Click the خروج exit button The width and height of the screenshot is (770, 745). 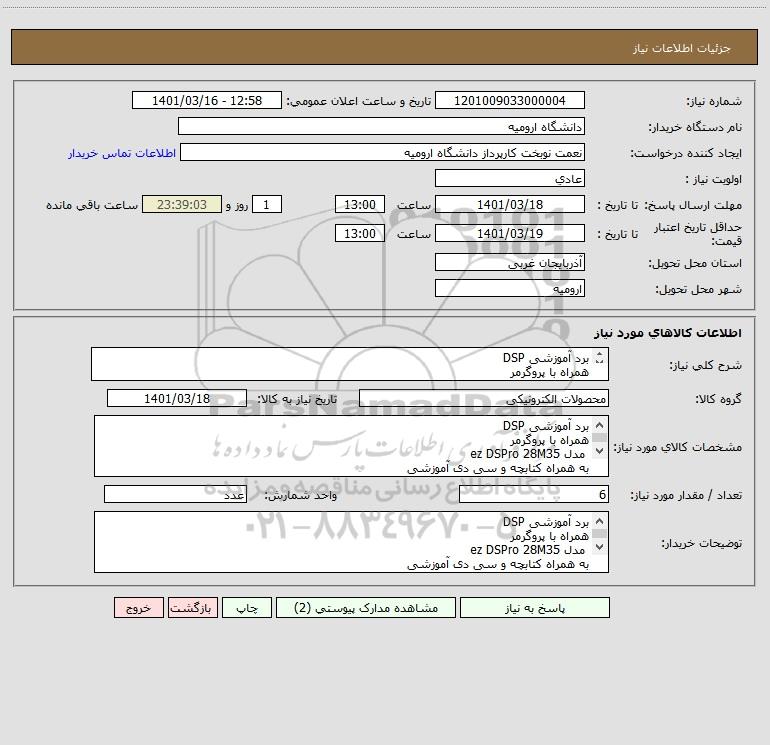[x=138, y=607]
